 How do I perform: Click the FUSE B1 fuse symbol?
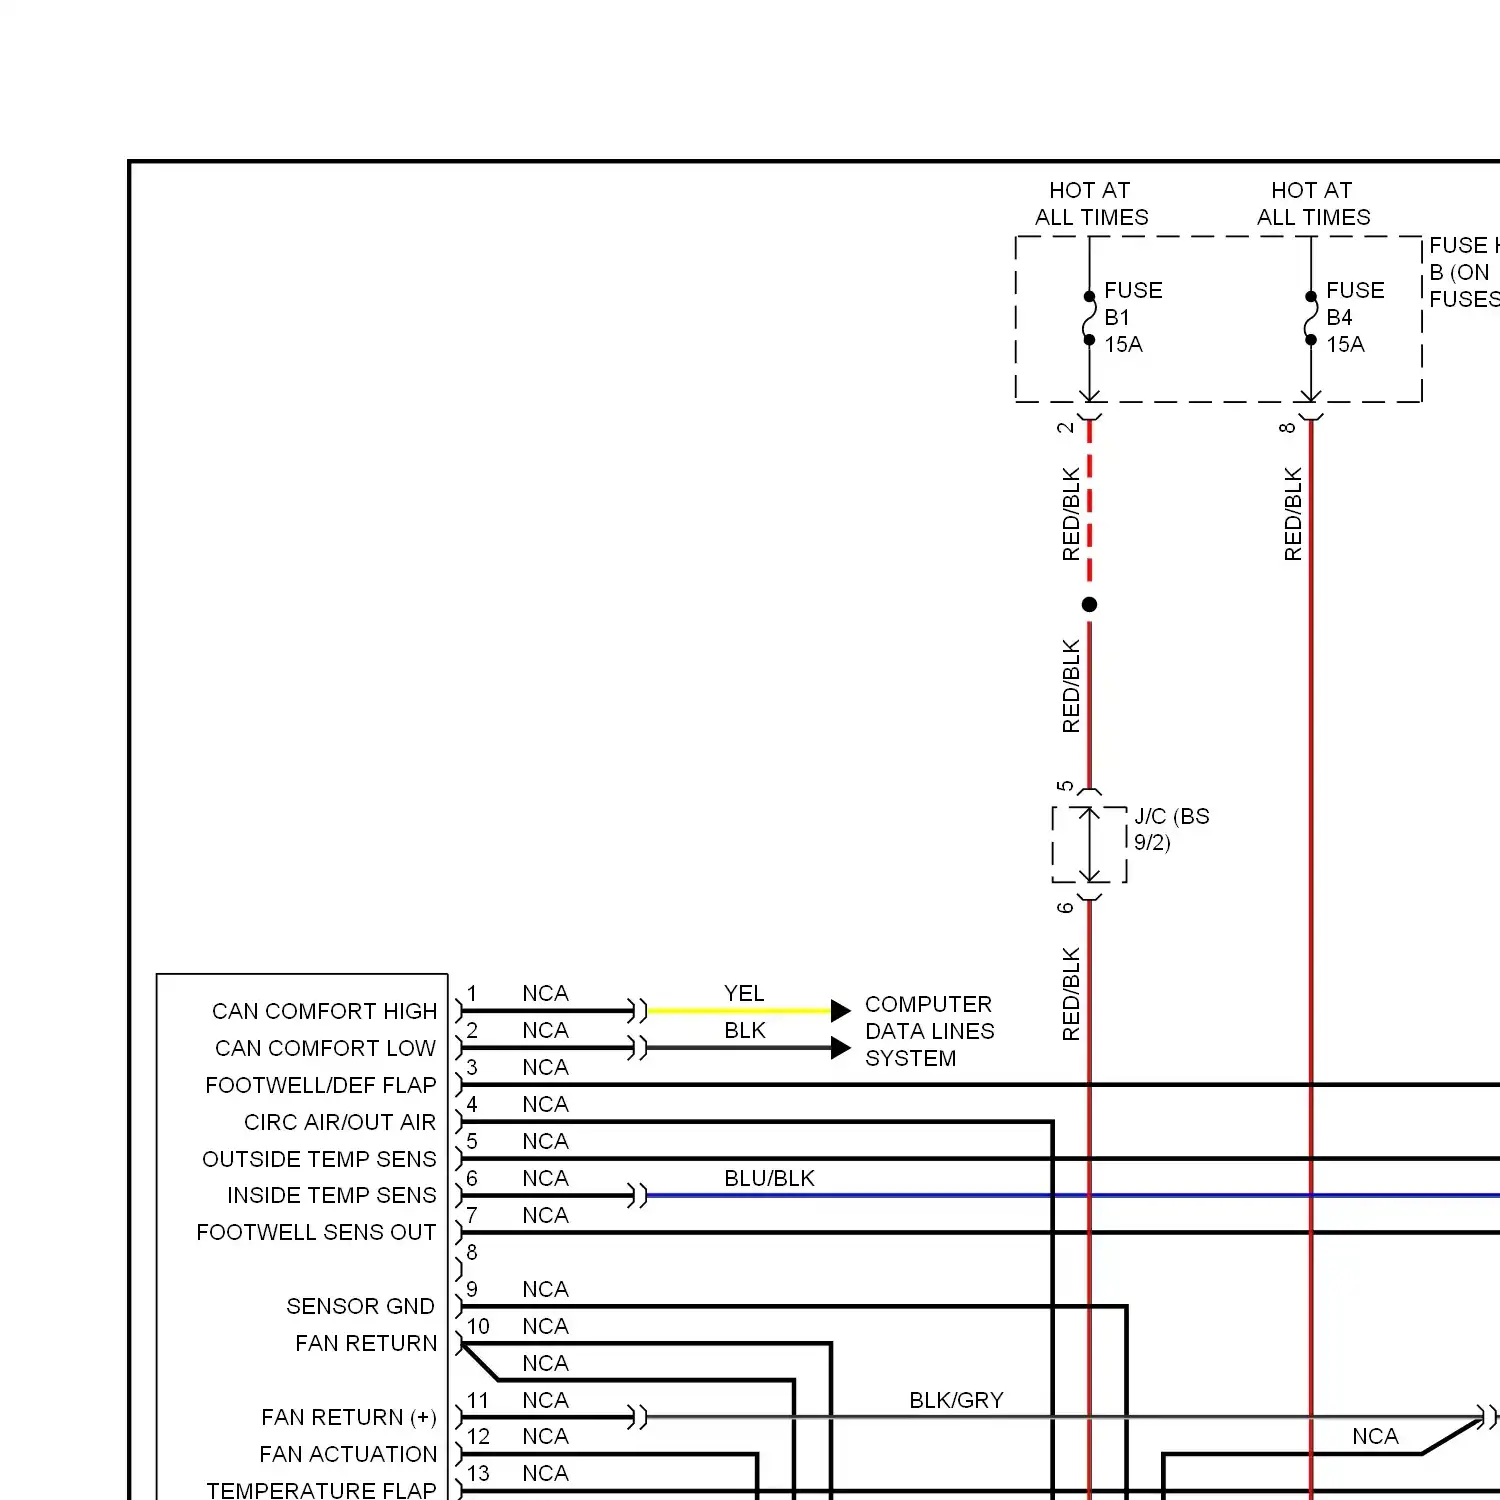click(1090, 318)
